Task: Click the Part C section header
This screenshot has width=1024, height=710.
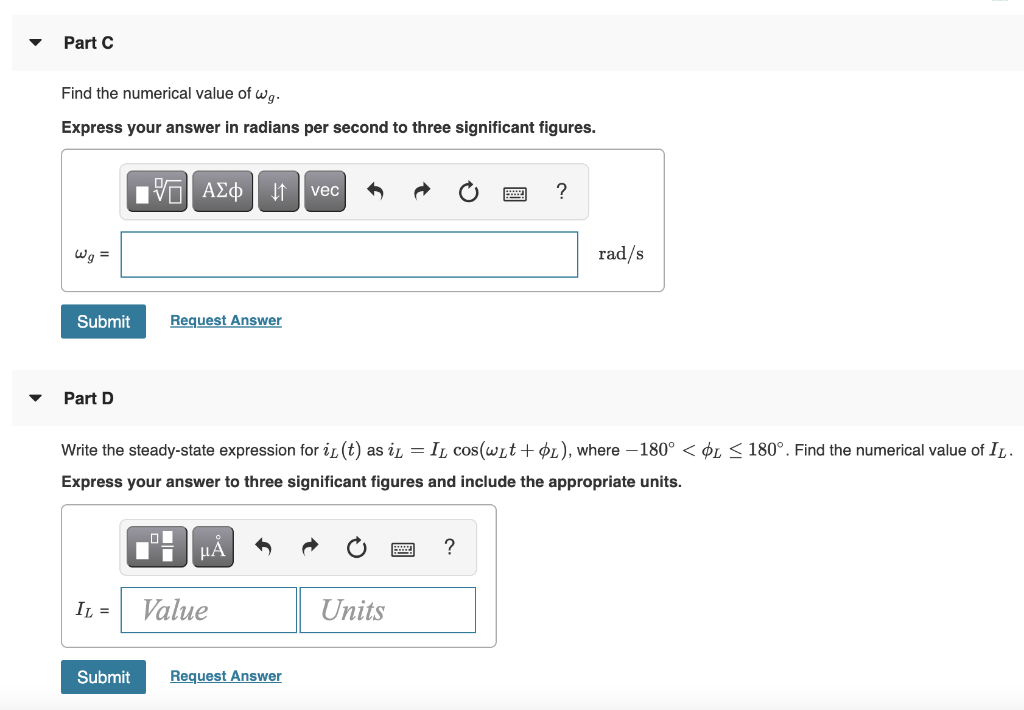Action: 88,42
